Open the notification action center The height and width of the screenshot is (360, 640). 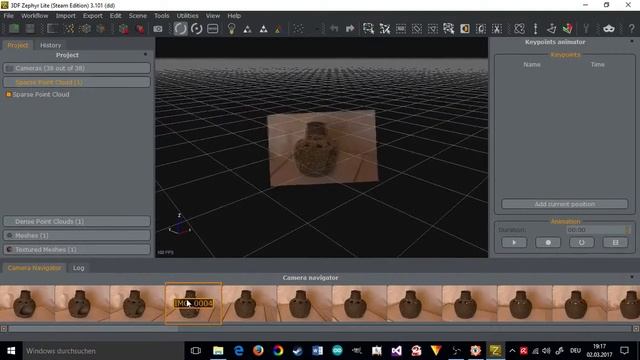(x=624, y=351)
